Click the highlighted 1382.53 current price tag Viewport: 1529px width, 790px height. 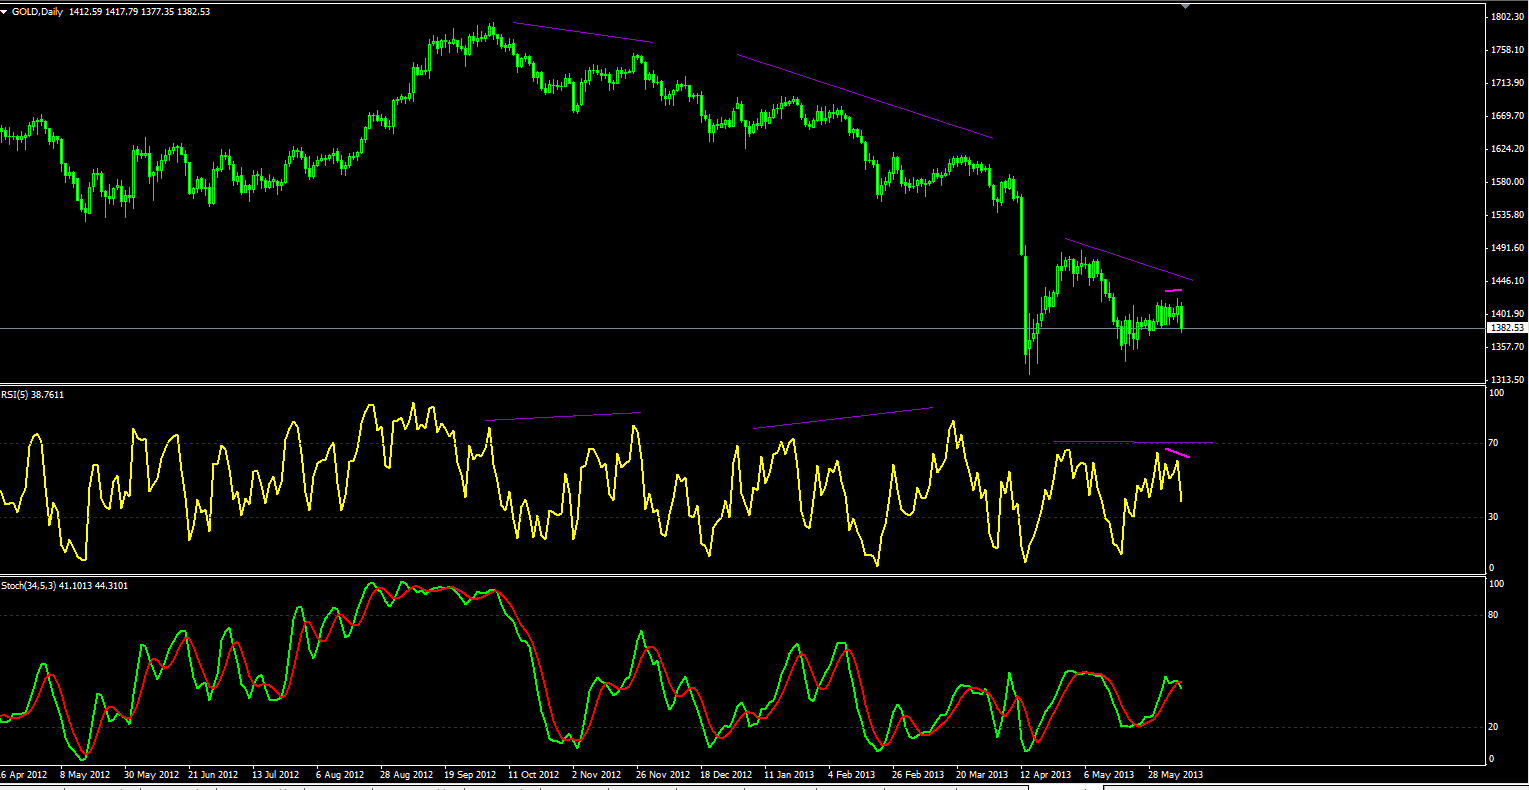pyautogui.click(x=1507, y=328)
